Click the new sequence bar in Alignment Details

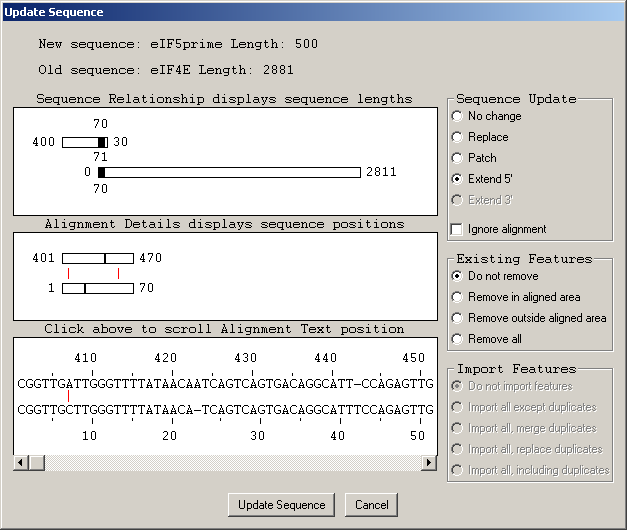pos(97,258)
